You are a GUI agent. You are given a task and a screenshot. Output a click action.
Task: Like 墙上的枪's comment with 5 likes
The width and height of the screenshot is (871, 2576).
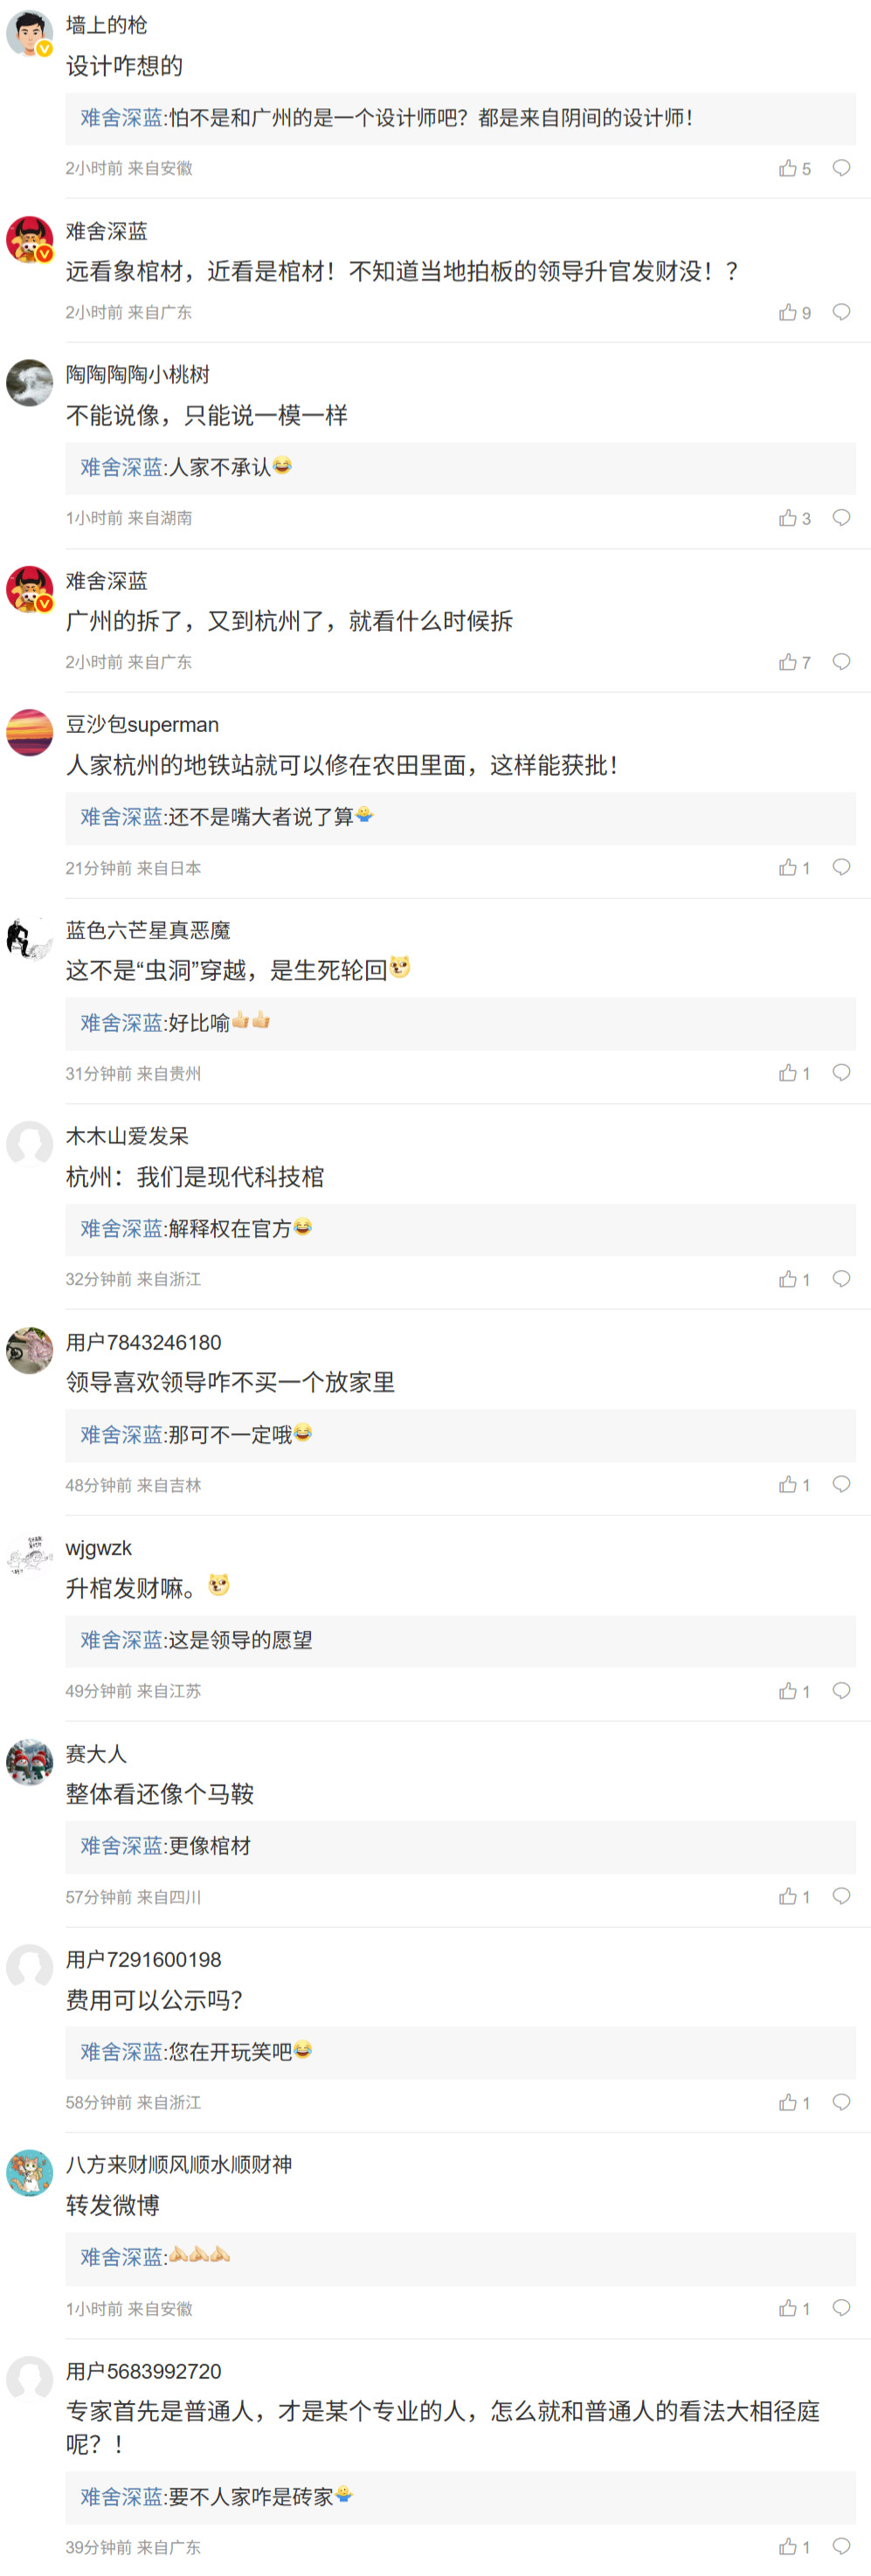click(x=788, y=168)
